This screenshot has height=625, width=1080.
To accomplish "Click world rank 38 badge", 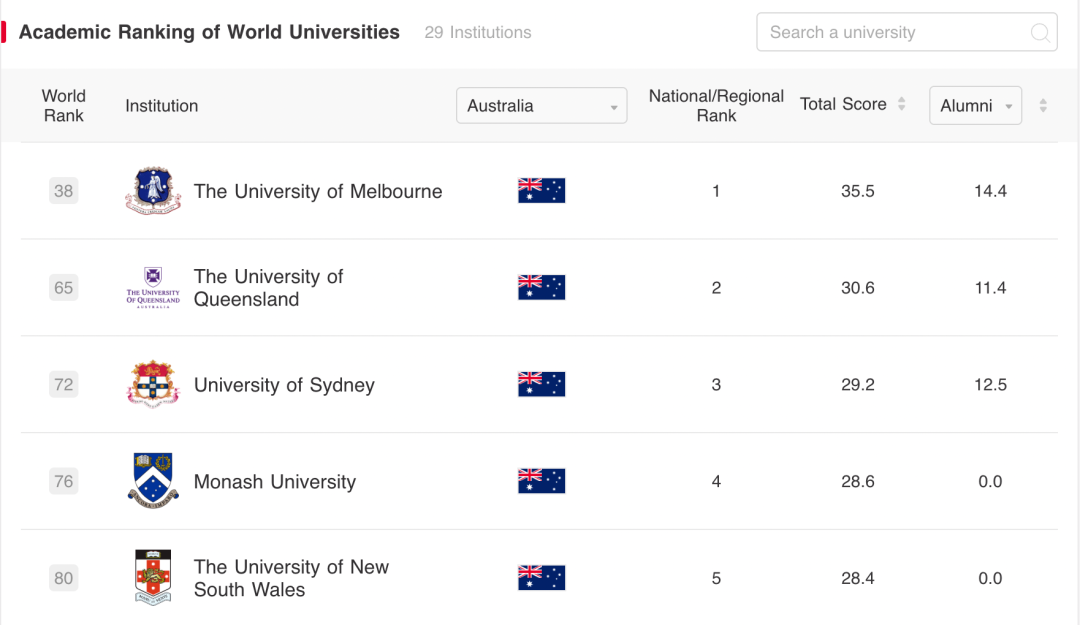I will tap(64, 191).
